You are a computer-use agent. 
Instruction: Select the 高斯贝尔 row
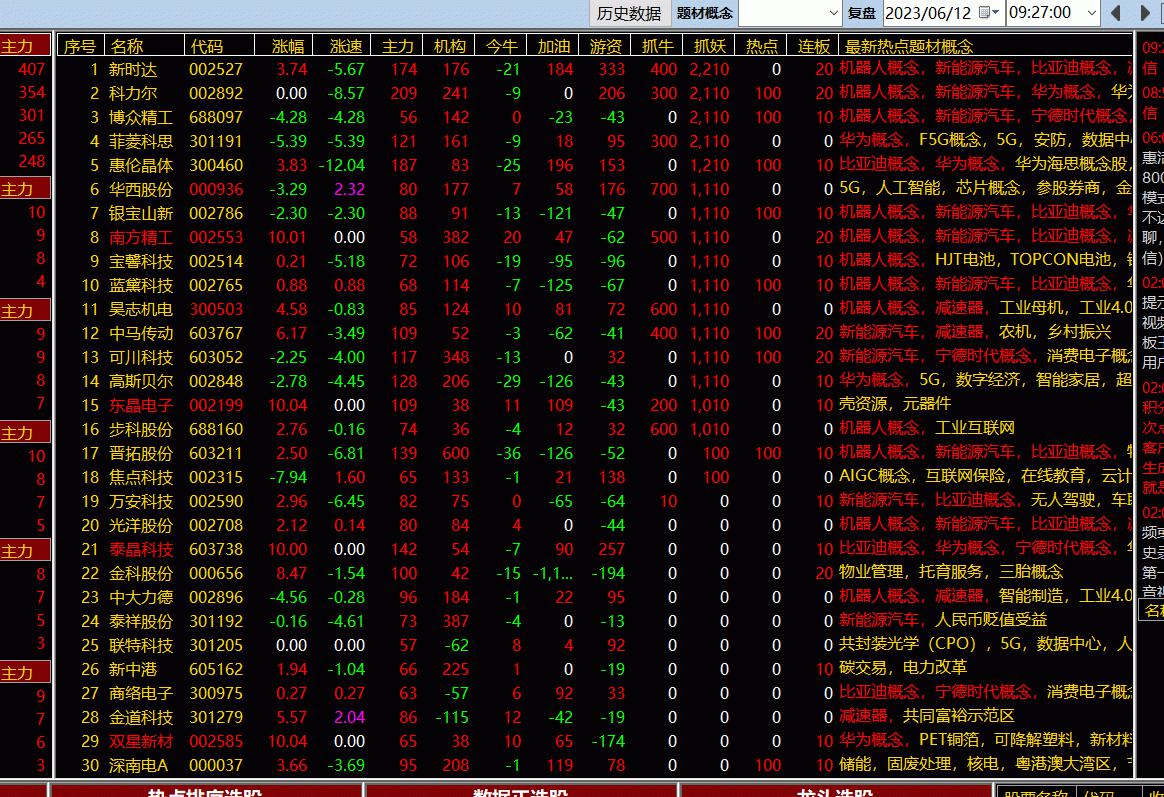tap(595, 381)
